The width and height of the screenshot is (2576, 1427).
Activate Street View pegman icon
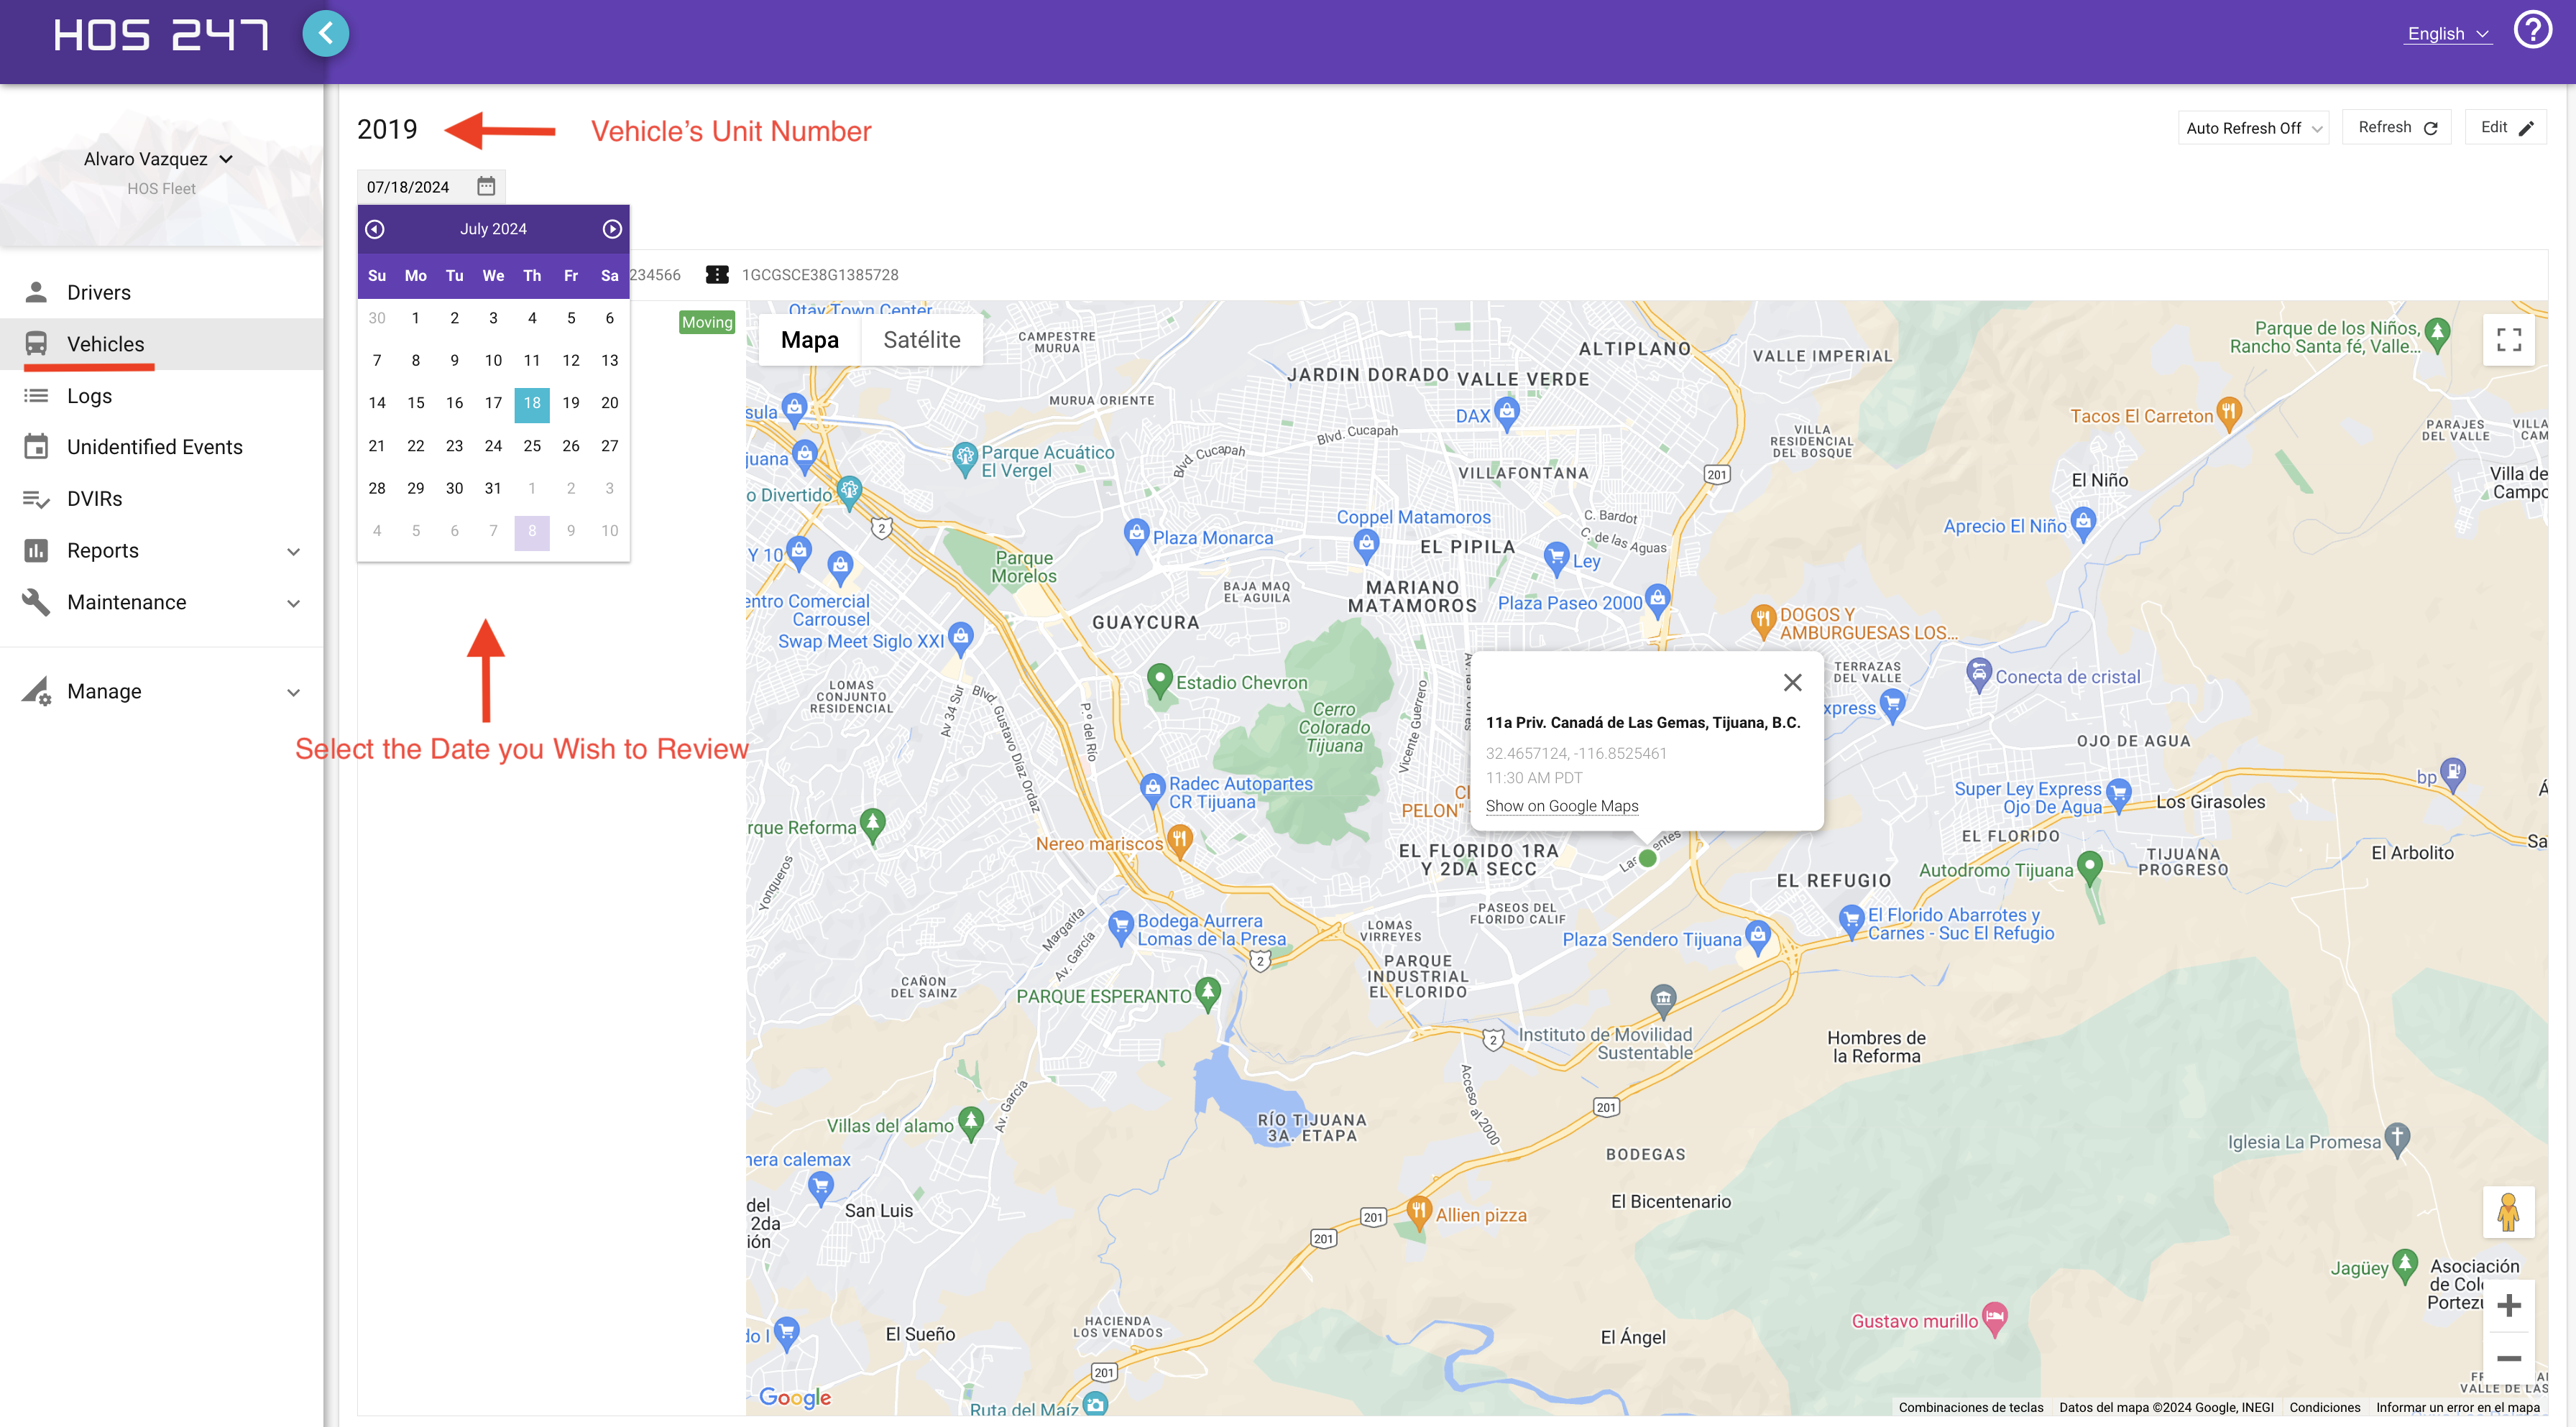2508,1212
